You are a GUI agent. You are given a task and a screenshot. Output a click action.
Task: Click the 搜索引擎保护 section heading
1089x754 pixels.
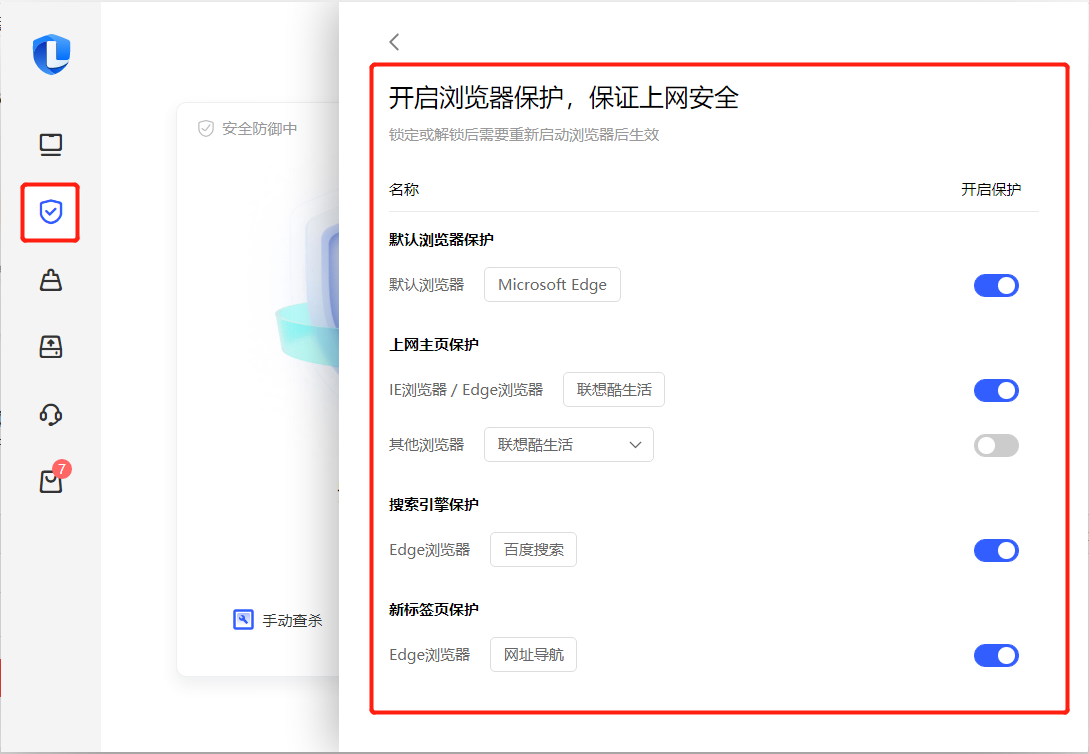pos(434,505)
